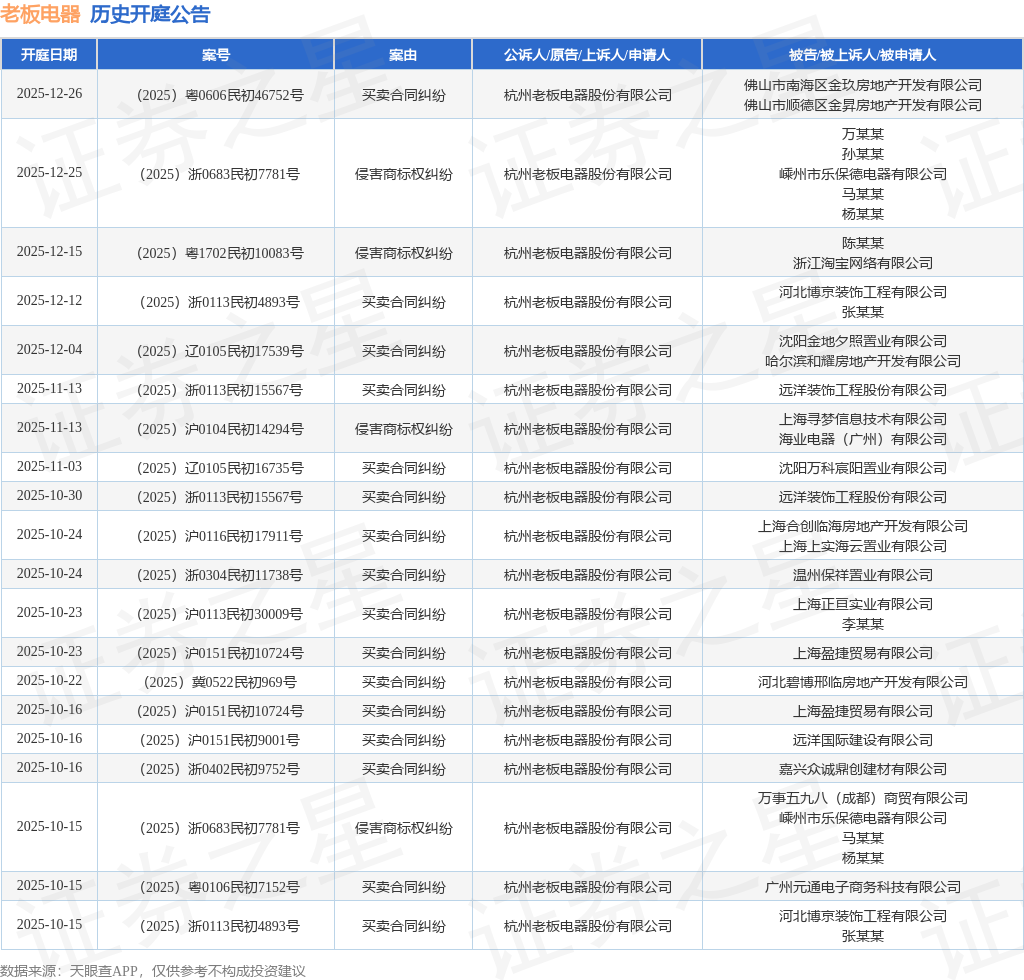The width and height of the screenshot is (1024, 980).
Task: Click 买卖合同纠纷 in the 2025-12-26 row
Action: click(404, 95)
